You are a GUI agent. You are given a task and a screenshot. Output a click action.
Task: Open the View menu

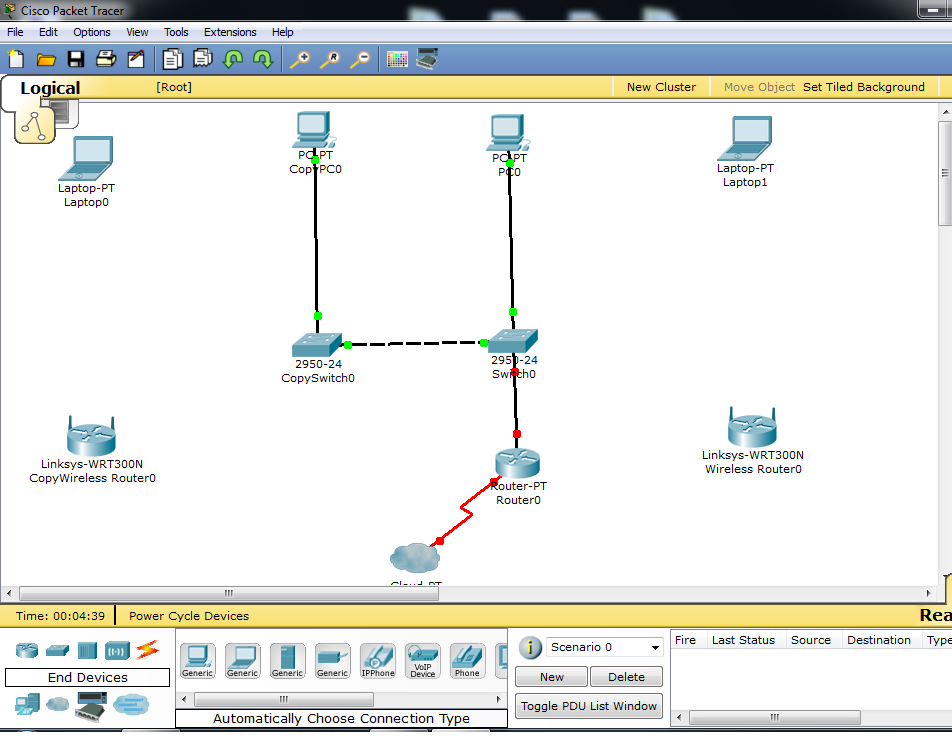coord(137,32)
